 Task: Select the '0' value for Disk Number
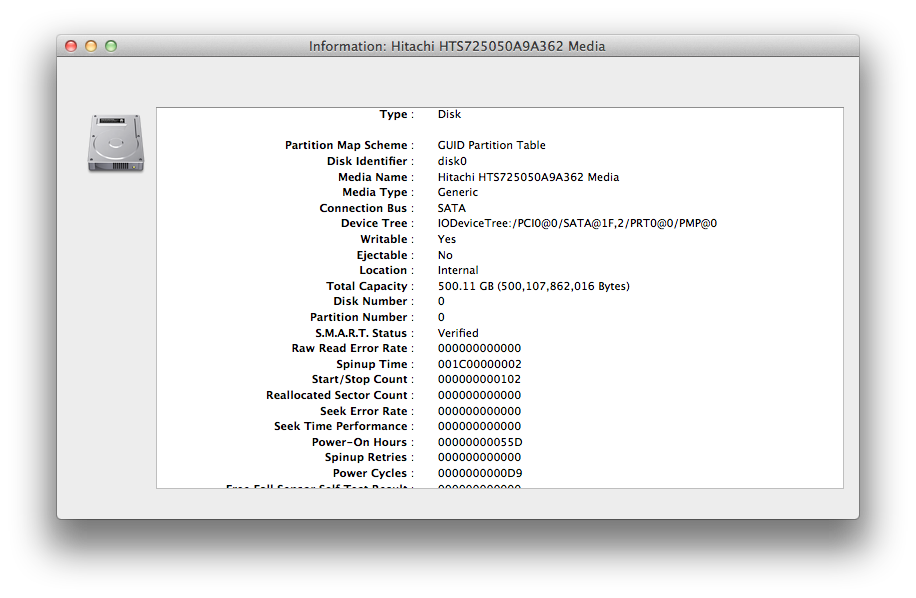pyautogui.click(x=441, y=301)
